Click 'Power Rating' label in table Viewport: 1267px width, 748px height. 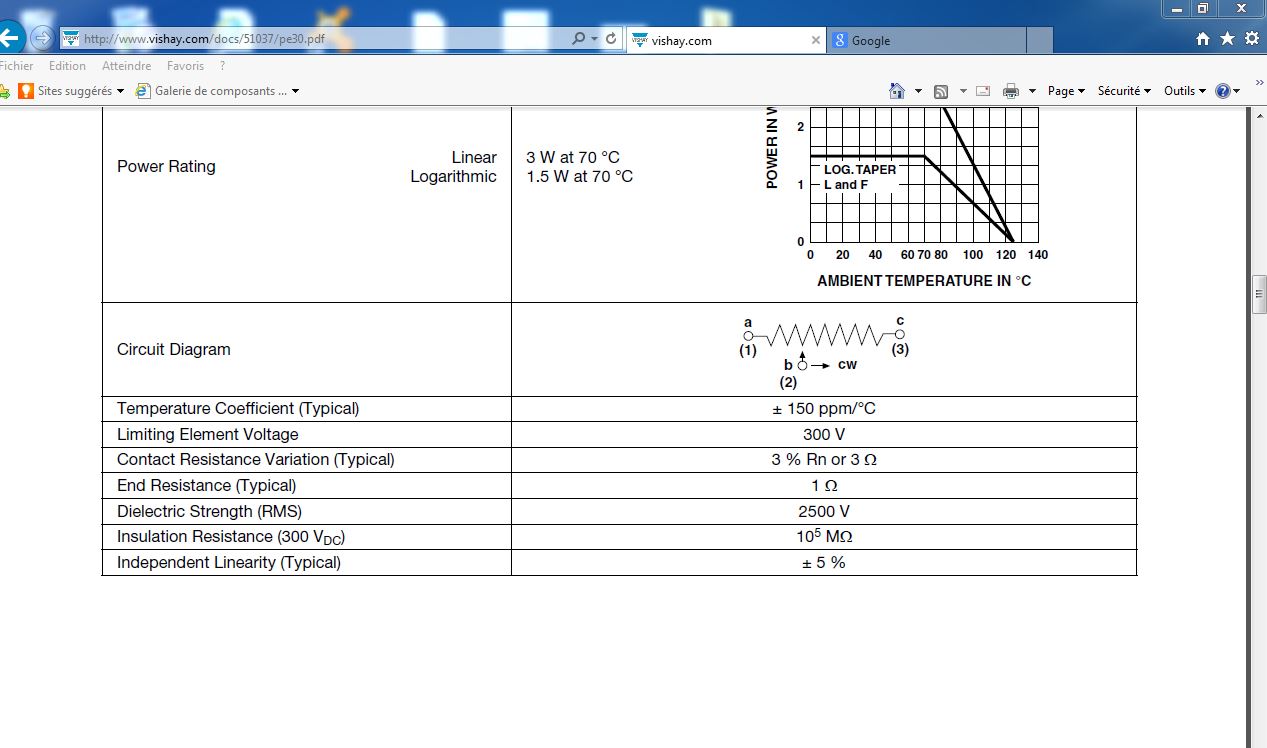pos(166,166)
